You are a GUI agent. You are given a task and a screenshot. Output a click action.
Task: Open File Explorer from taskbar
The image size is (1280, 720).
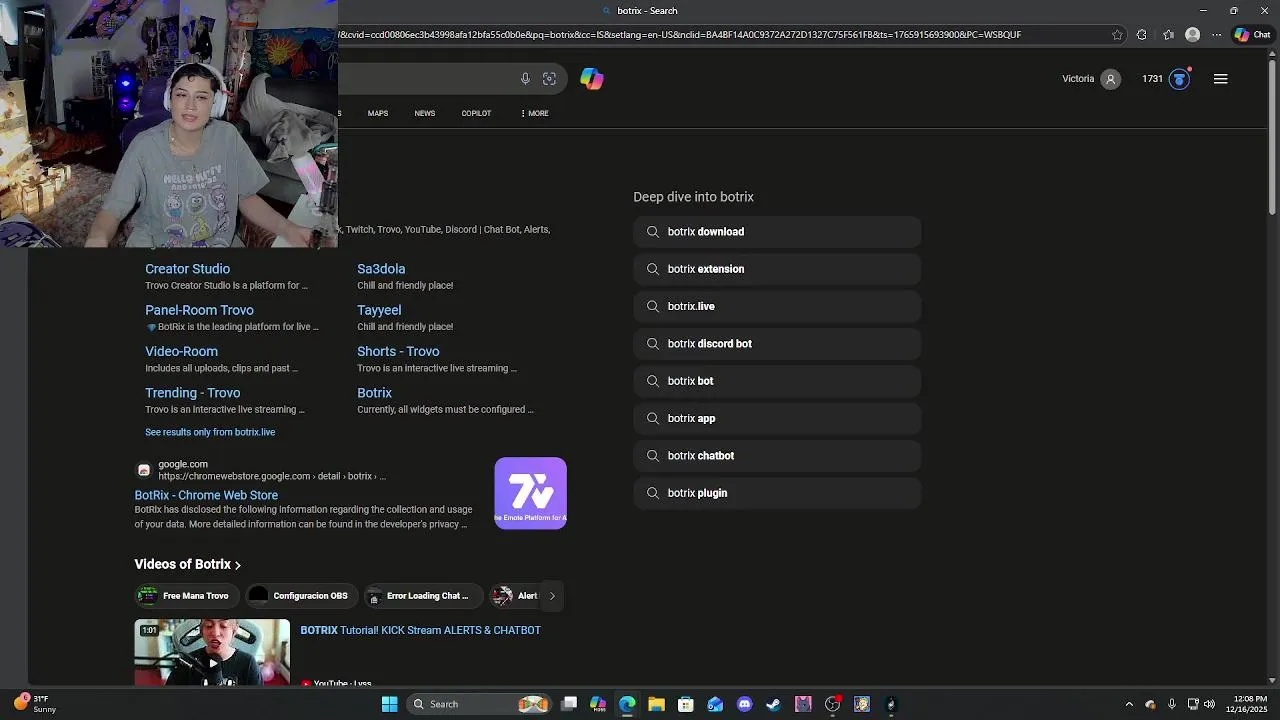tap(656, 704)
